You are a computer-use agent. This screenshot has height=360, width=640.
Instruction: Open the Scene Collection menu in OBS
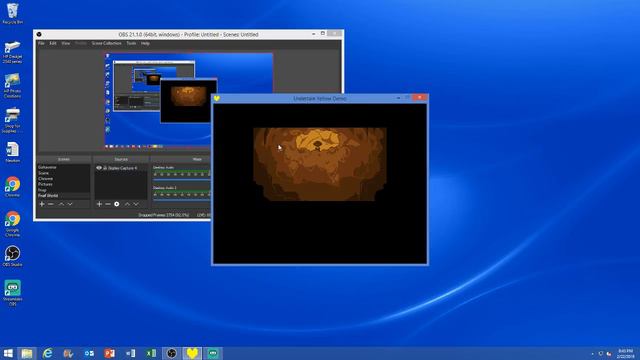click(107, 43)
